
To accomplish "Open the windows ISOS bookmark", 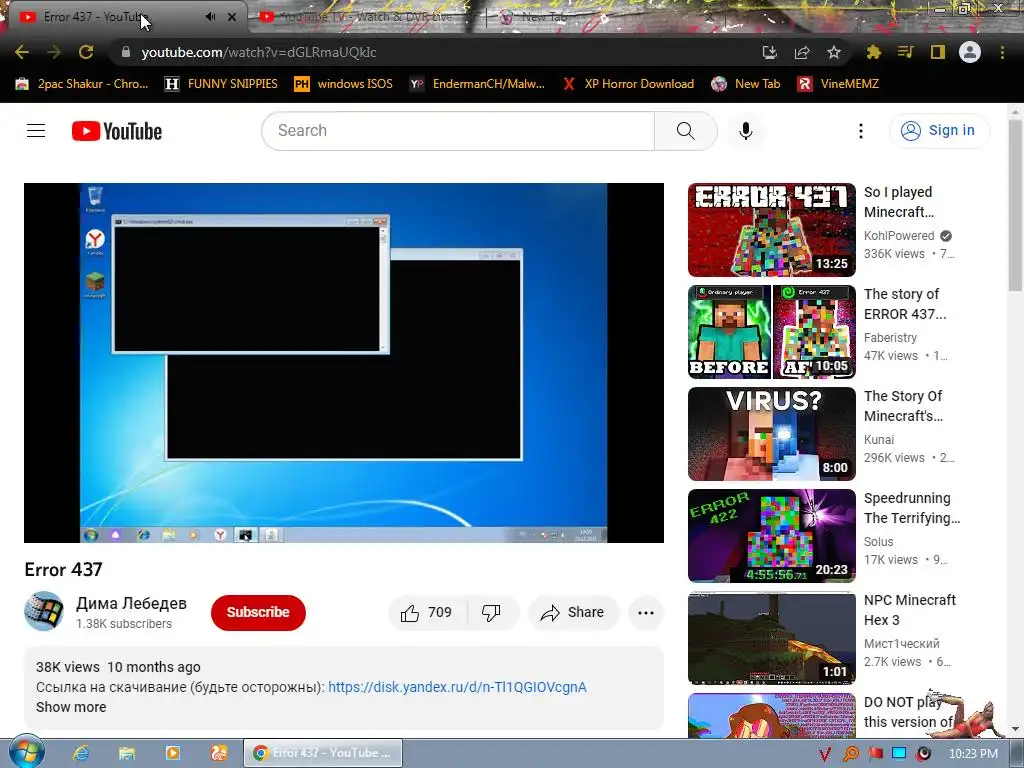I will click(x=344, y=84).
